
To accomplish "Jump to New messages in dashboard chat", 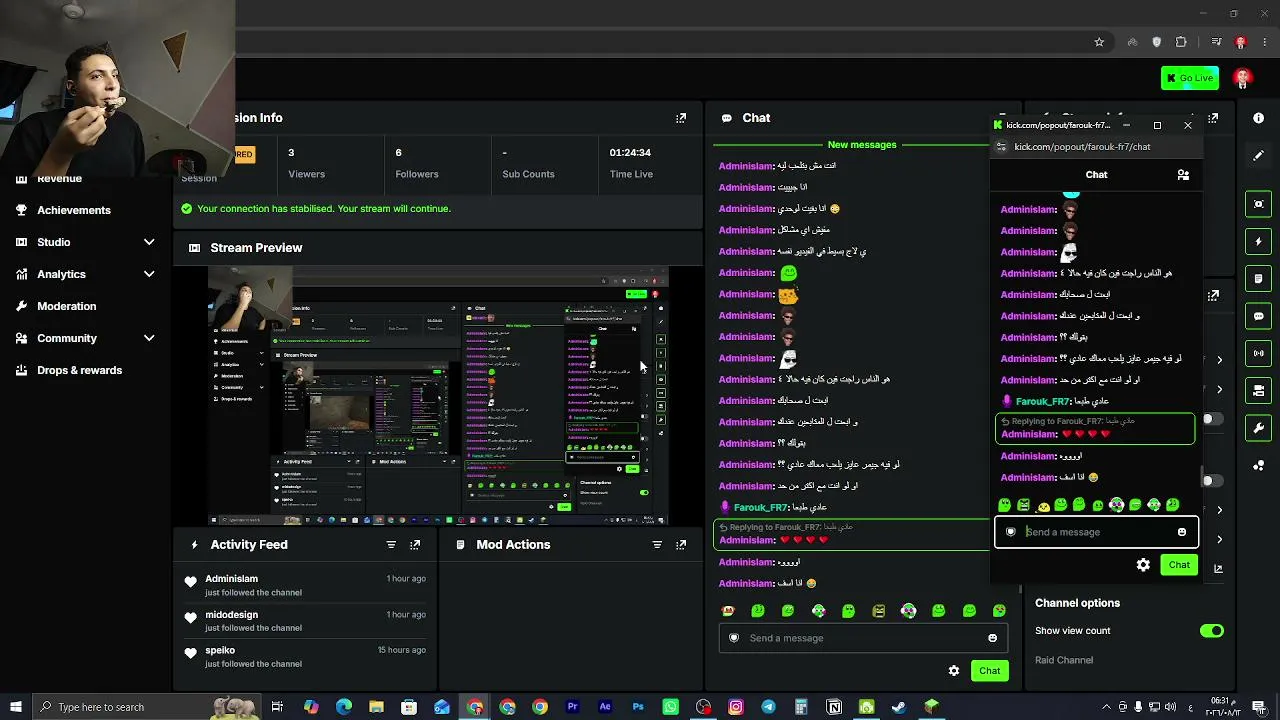I will coord(862,145).
